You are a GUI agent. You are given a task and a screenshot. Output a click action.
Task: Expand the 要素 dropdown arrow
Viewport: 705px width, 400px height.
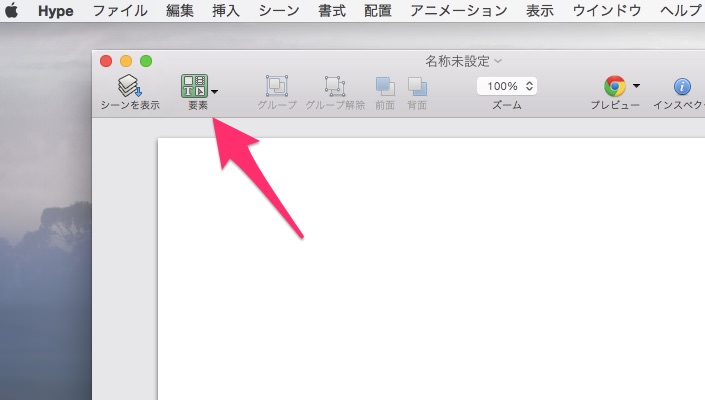click(x=214, y=92)
